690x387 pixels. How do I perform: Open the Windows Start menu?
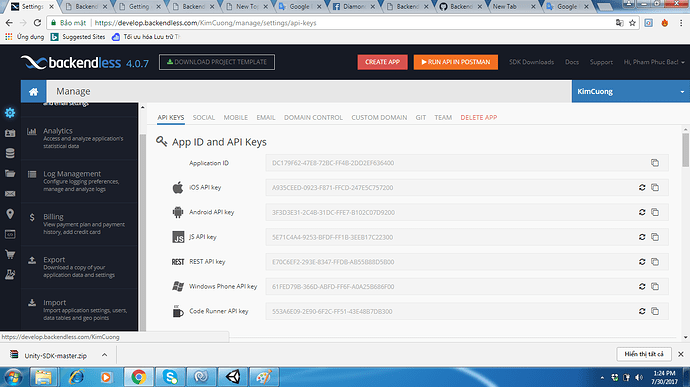[13, 377]
